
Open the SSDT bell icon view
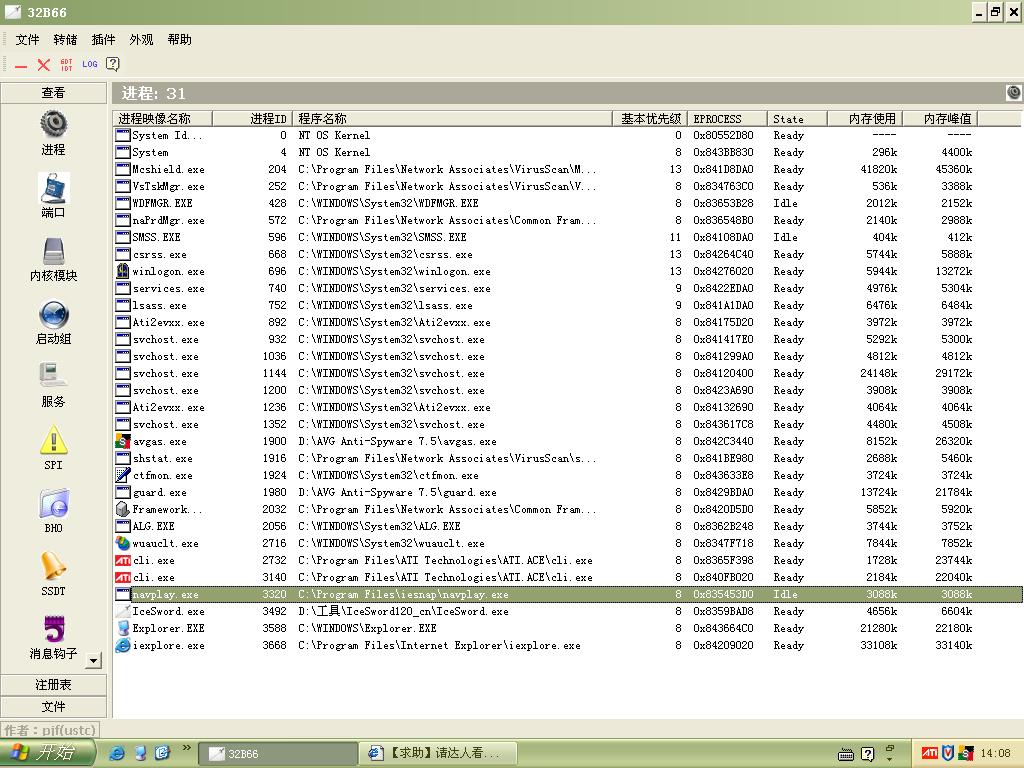(x=53, y=566)
